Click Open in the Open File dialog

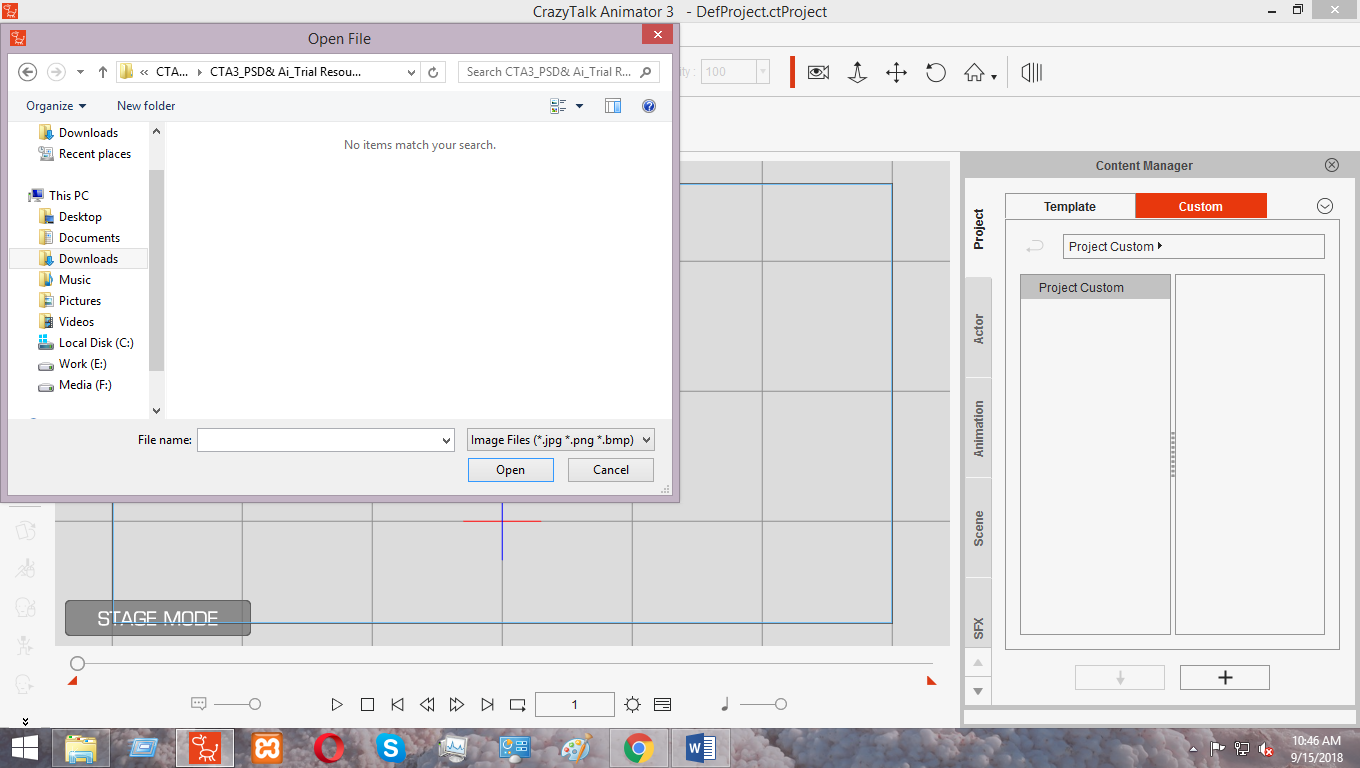[510, 470]
